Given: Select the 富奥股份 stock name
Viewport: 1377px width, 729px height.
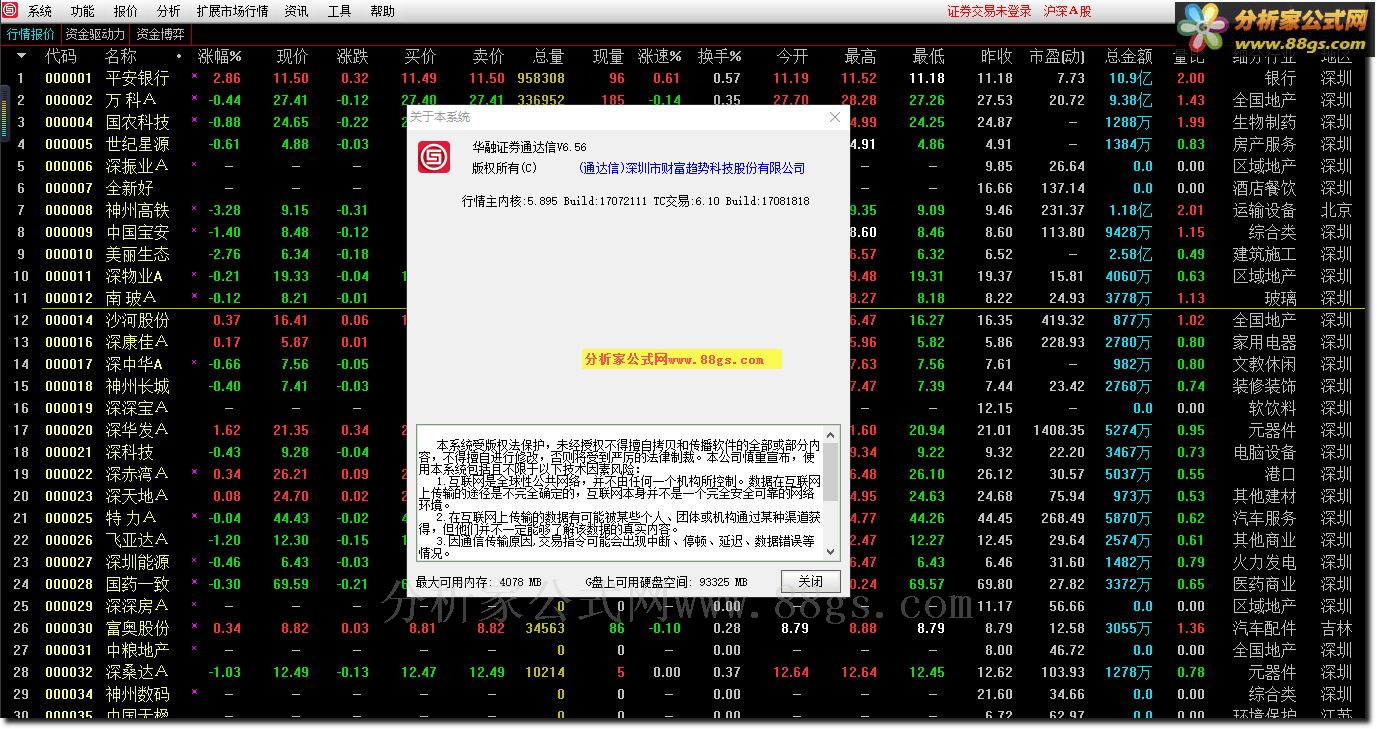Looking at the screenshot, I should pos(138,628).
